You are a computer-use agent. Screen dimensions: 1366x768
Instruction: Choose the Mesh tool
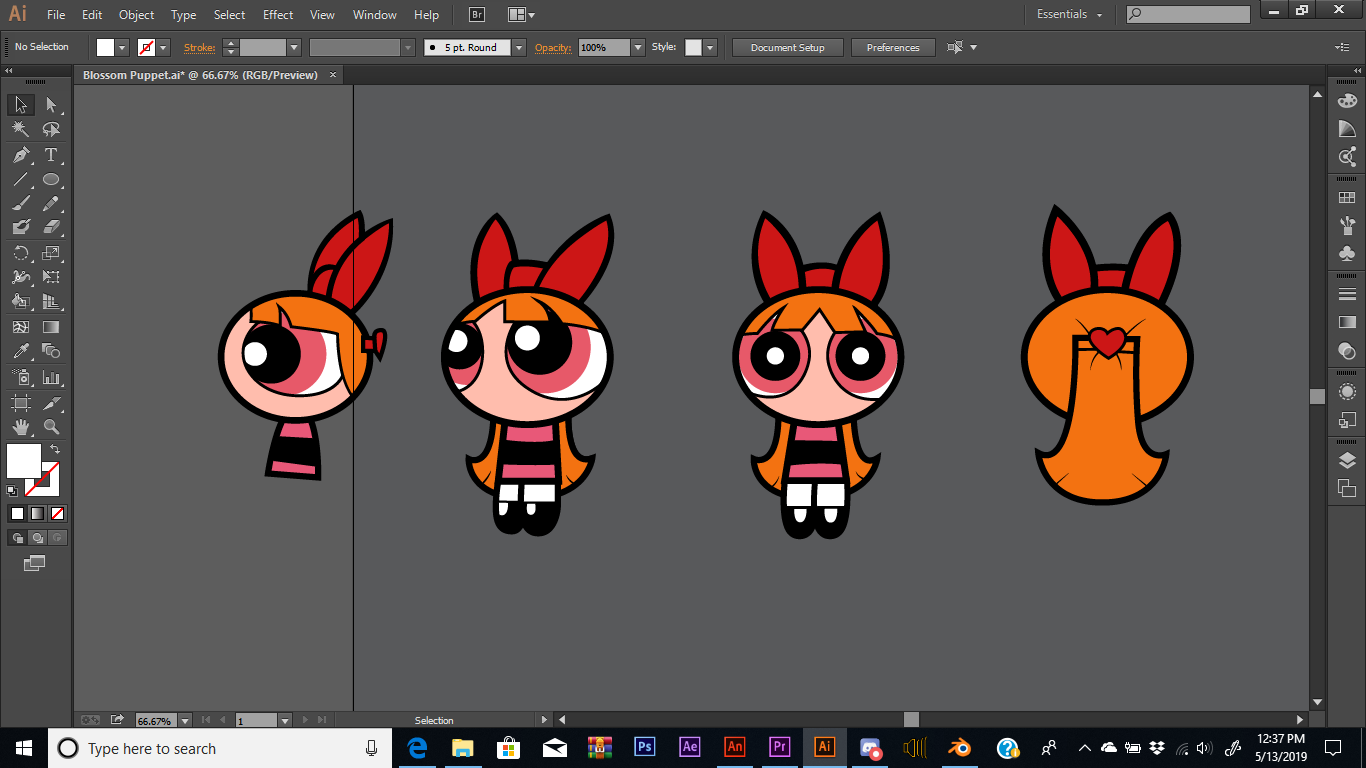[21, 327]
